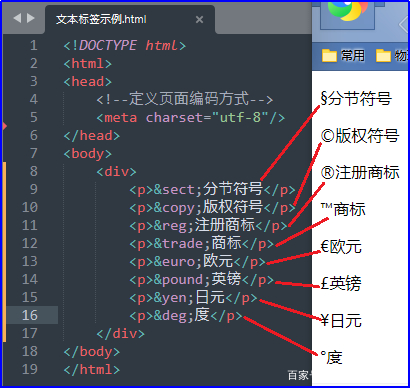Image resolution: width=410 pixels, height=388 pixels.
Task: Click the closing </head> tag line
Action: (x=92, y=135)
